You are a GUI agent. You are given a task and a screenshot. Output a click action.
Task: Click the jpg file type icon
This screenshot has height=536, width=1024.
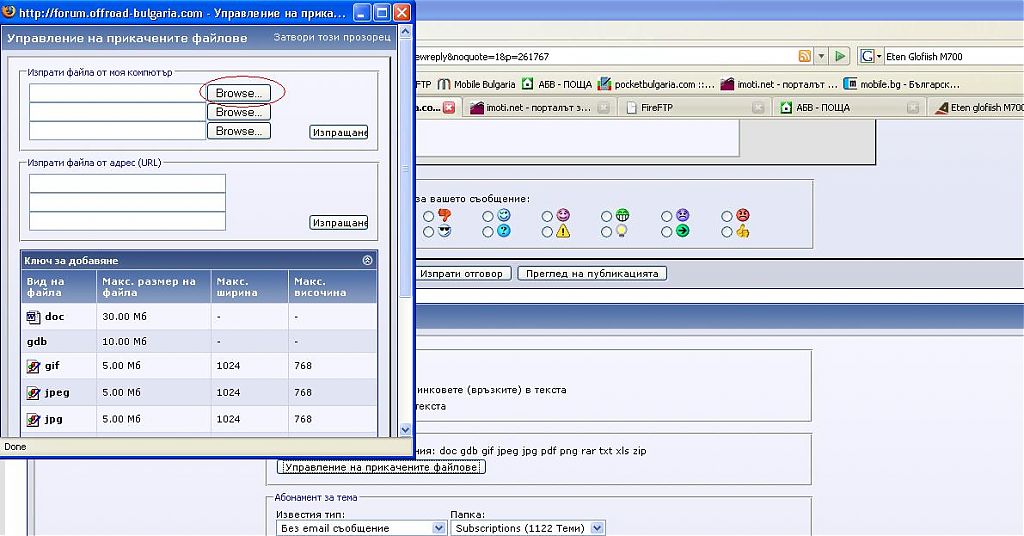(x=33, y=420)
